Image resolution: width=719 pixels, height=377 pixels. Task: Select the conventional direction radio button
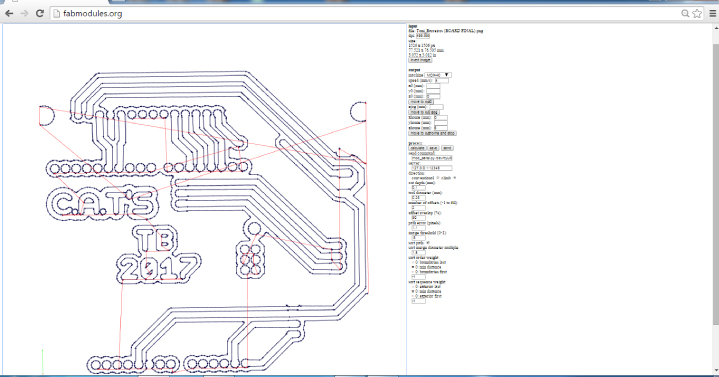pos(437,178)
